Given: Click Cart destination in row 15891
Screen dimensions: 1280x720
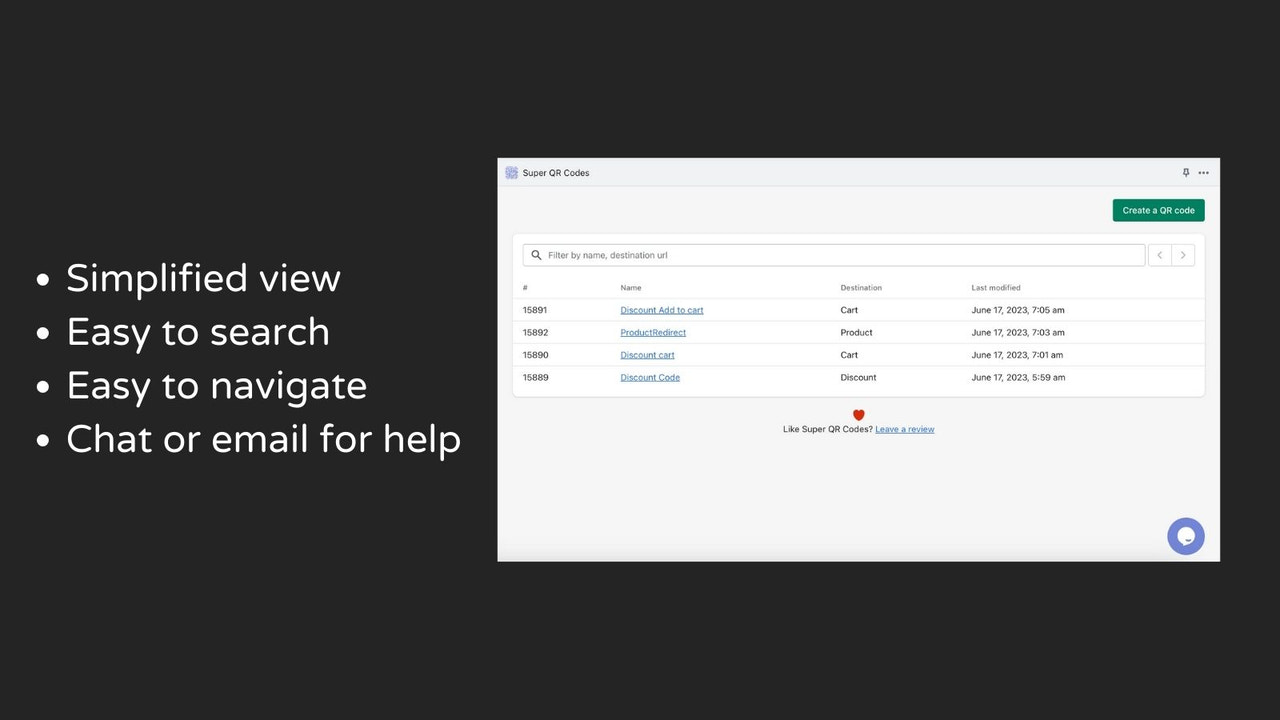Looking at the screenshot, I should tap(849, 310).
